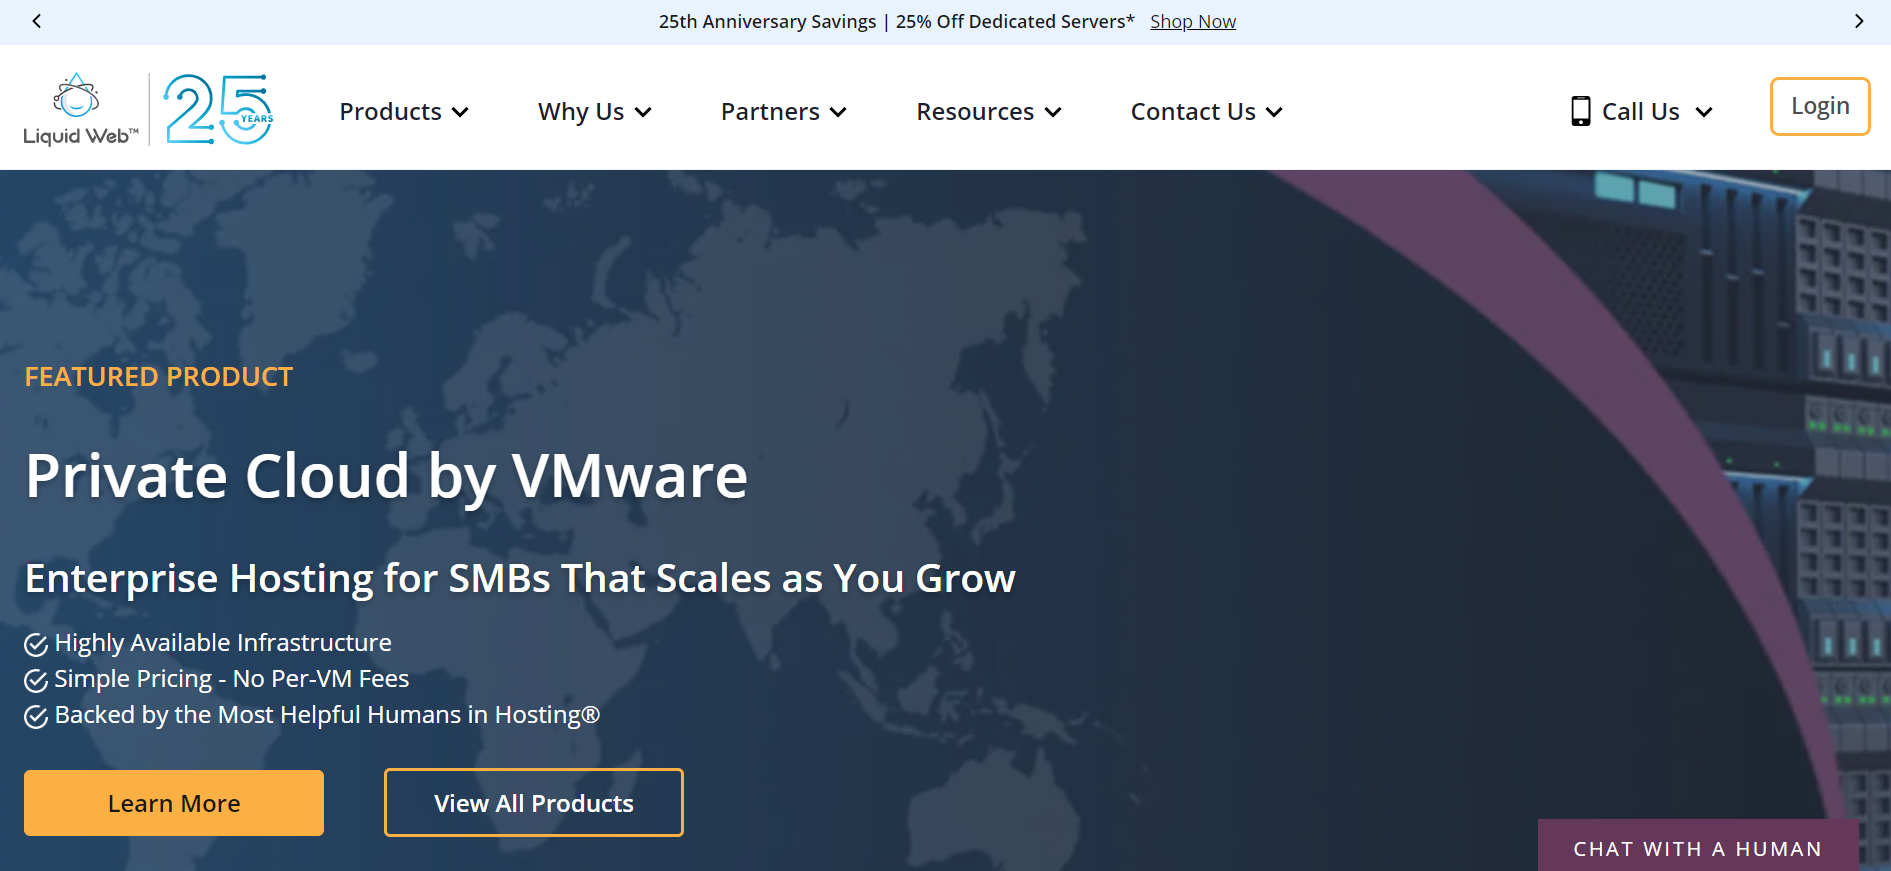Screen dimensions: 1891x871
Task: Click the phone icon beside Call Us
Action: [1580, 111]
